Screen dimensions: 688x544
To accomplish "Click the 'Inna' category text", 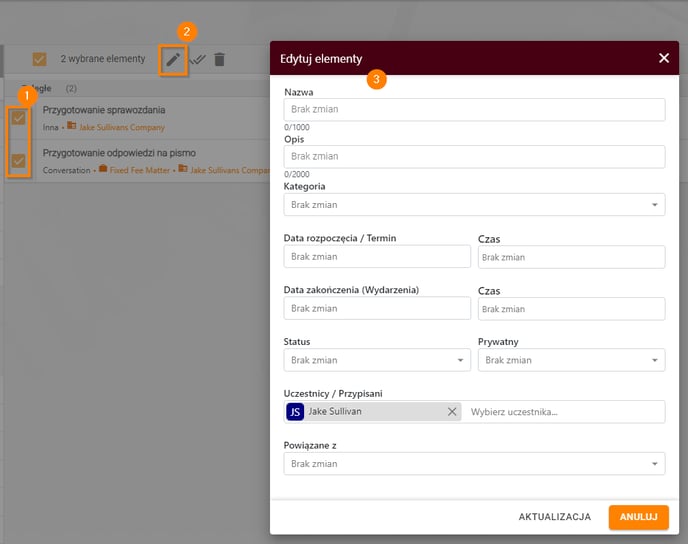I will [x=50, y=127].
